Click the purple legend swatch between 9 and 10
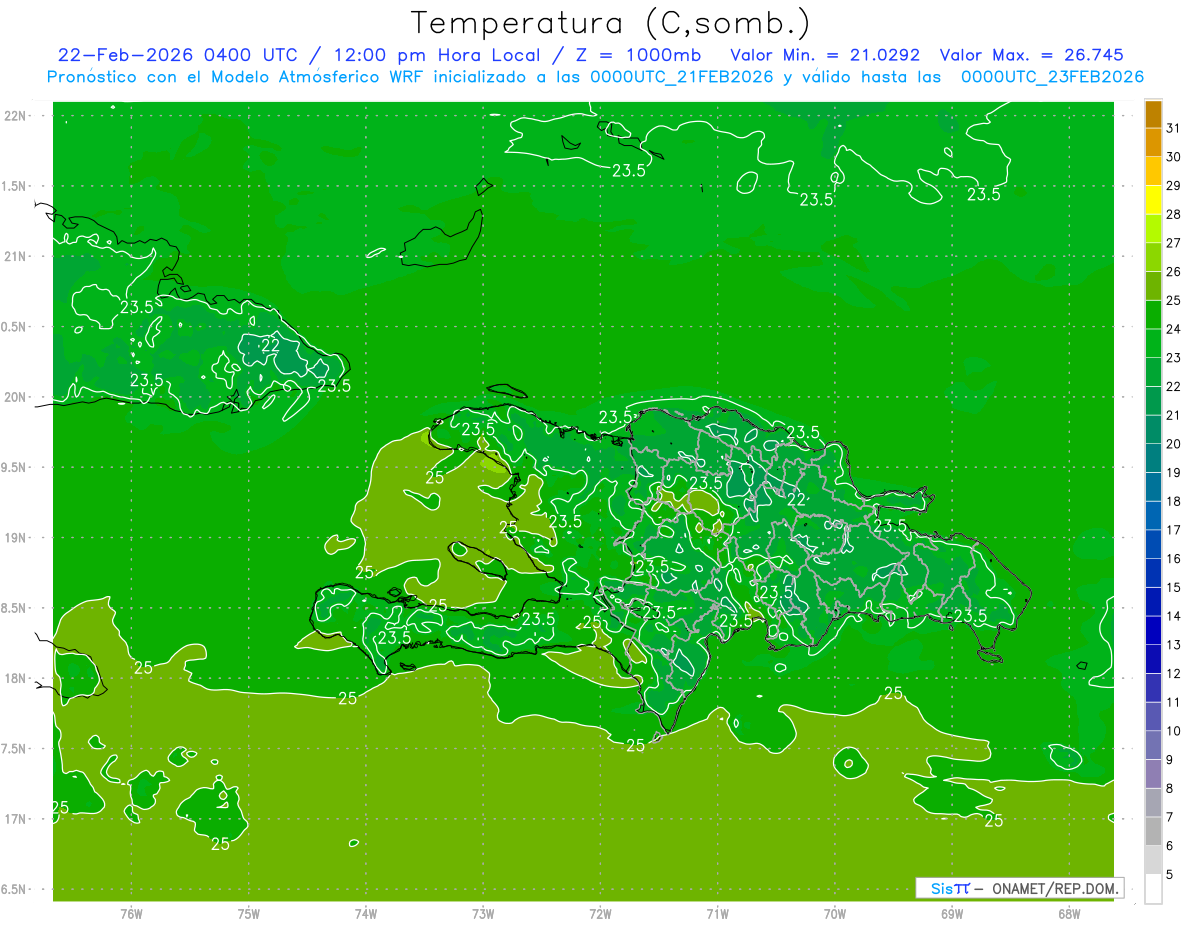 click(1153, 746)
